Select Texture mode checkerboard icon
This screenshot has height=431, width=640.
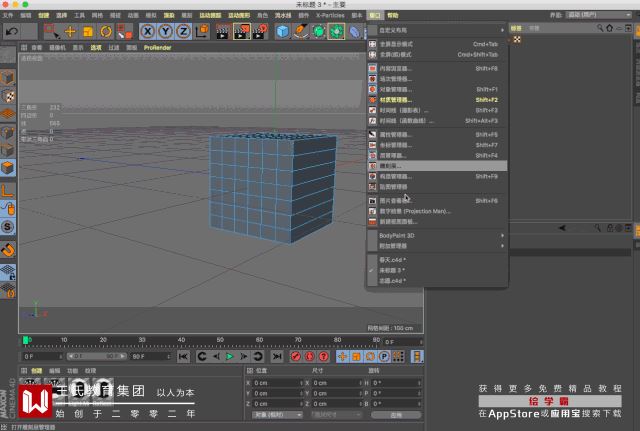tap(8, 96)
